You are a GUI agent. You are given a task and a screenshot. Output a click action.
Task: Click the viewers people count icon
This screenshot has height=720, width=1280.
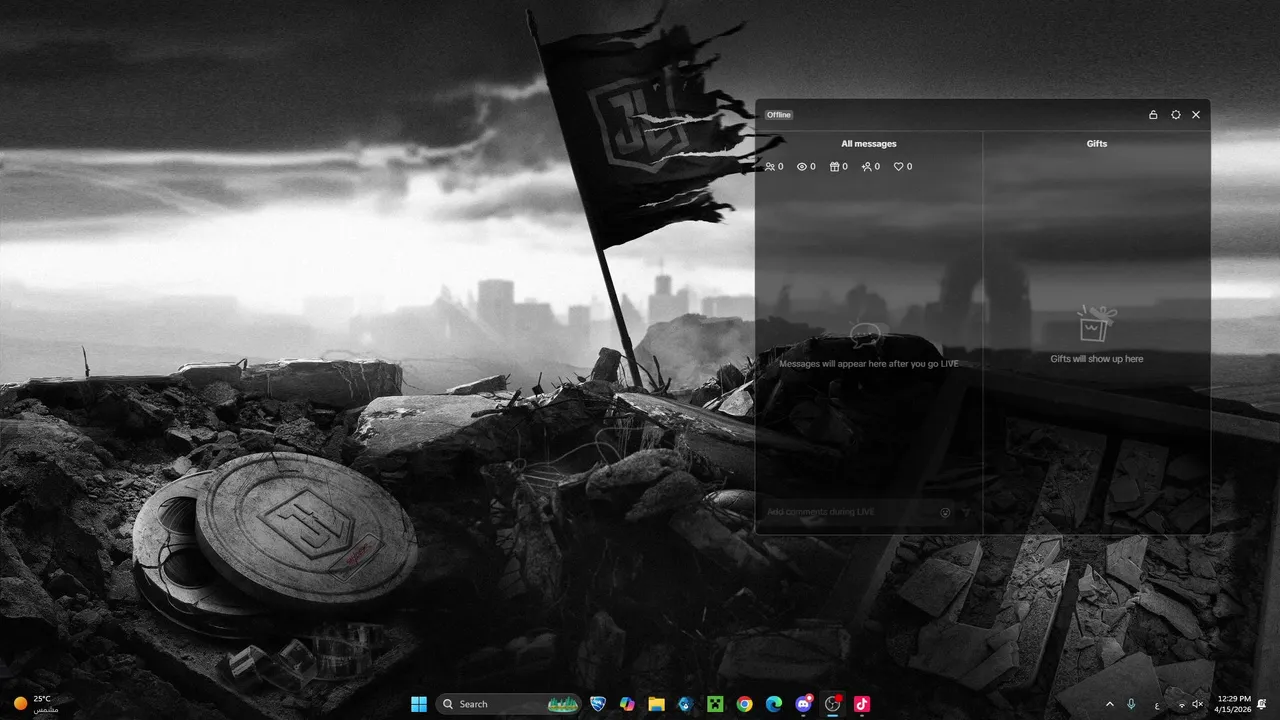coord(770,167)
